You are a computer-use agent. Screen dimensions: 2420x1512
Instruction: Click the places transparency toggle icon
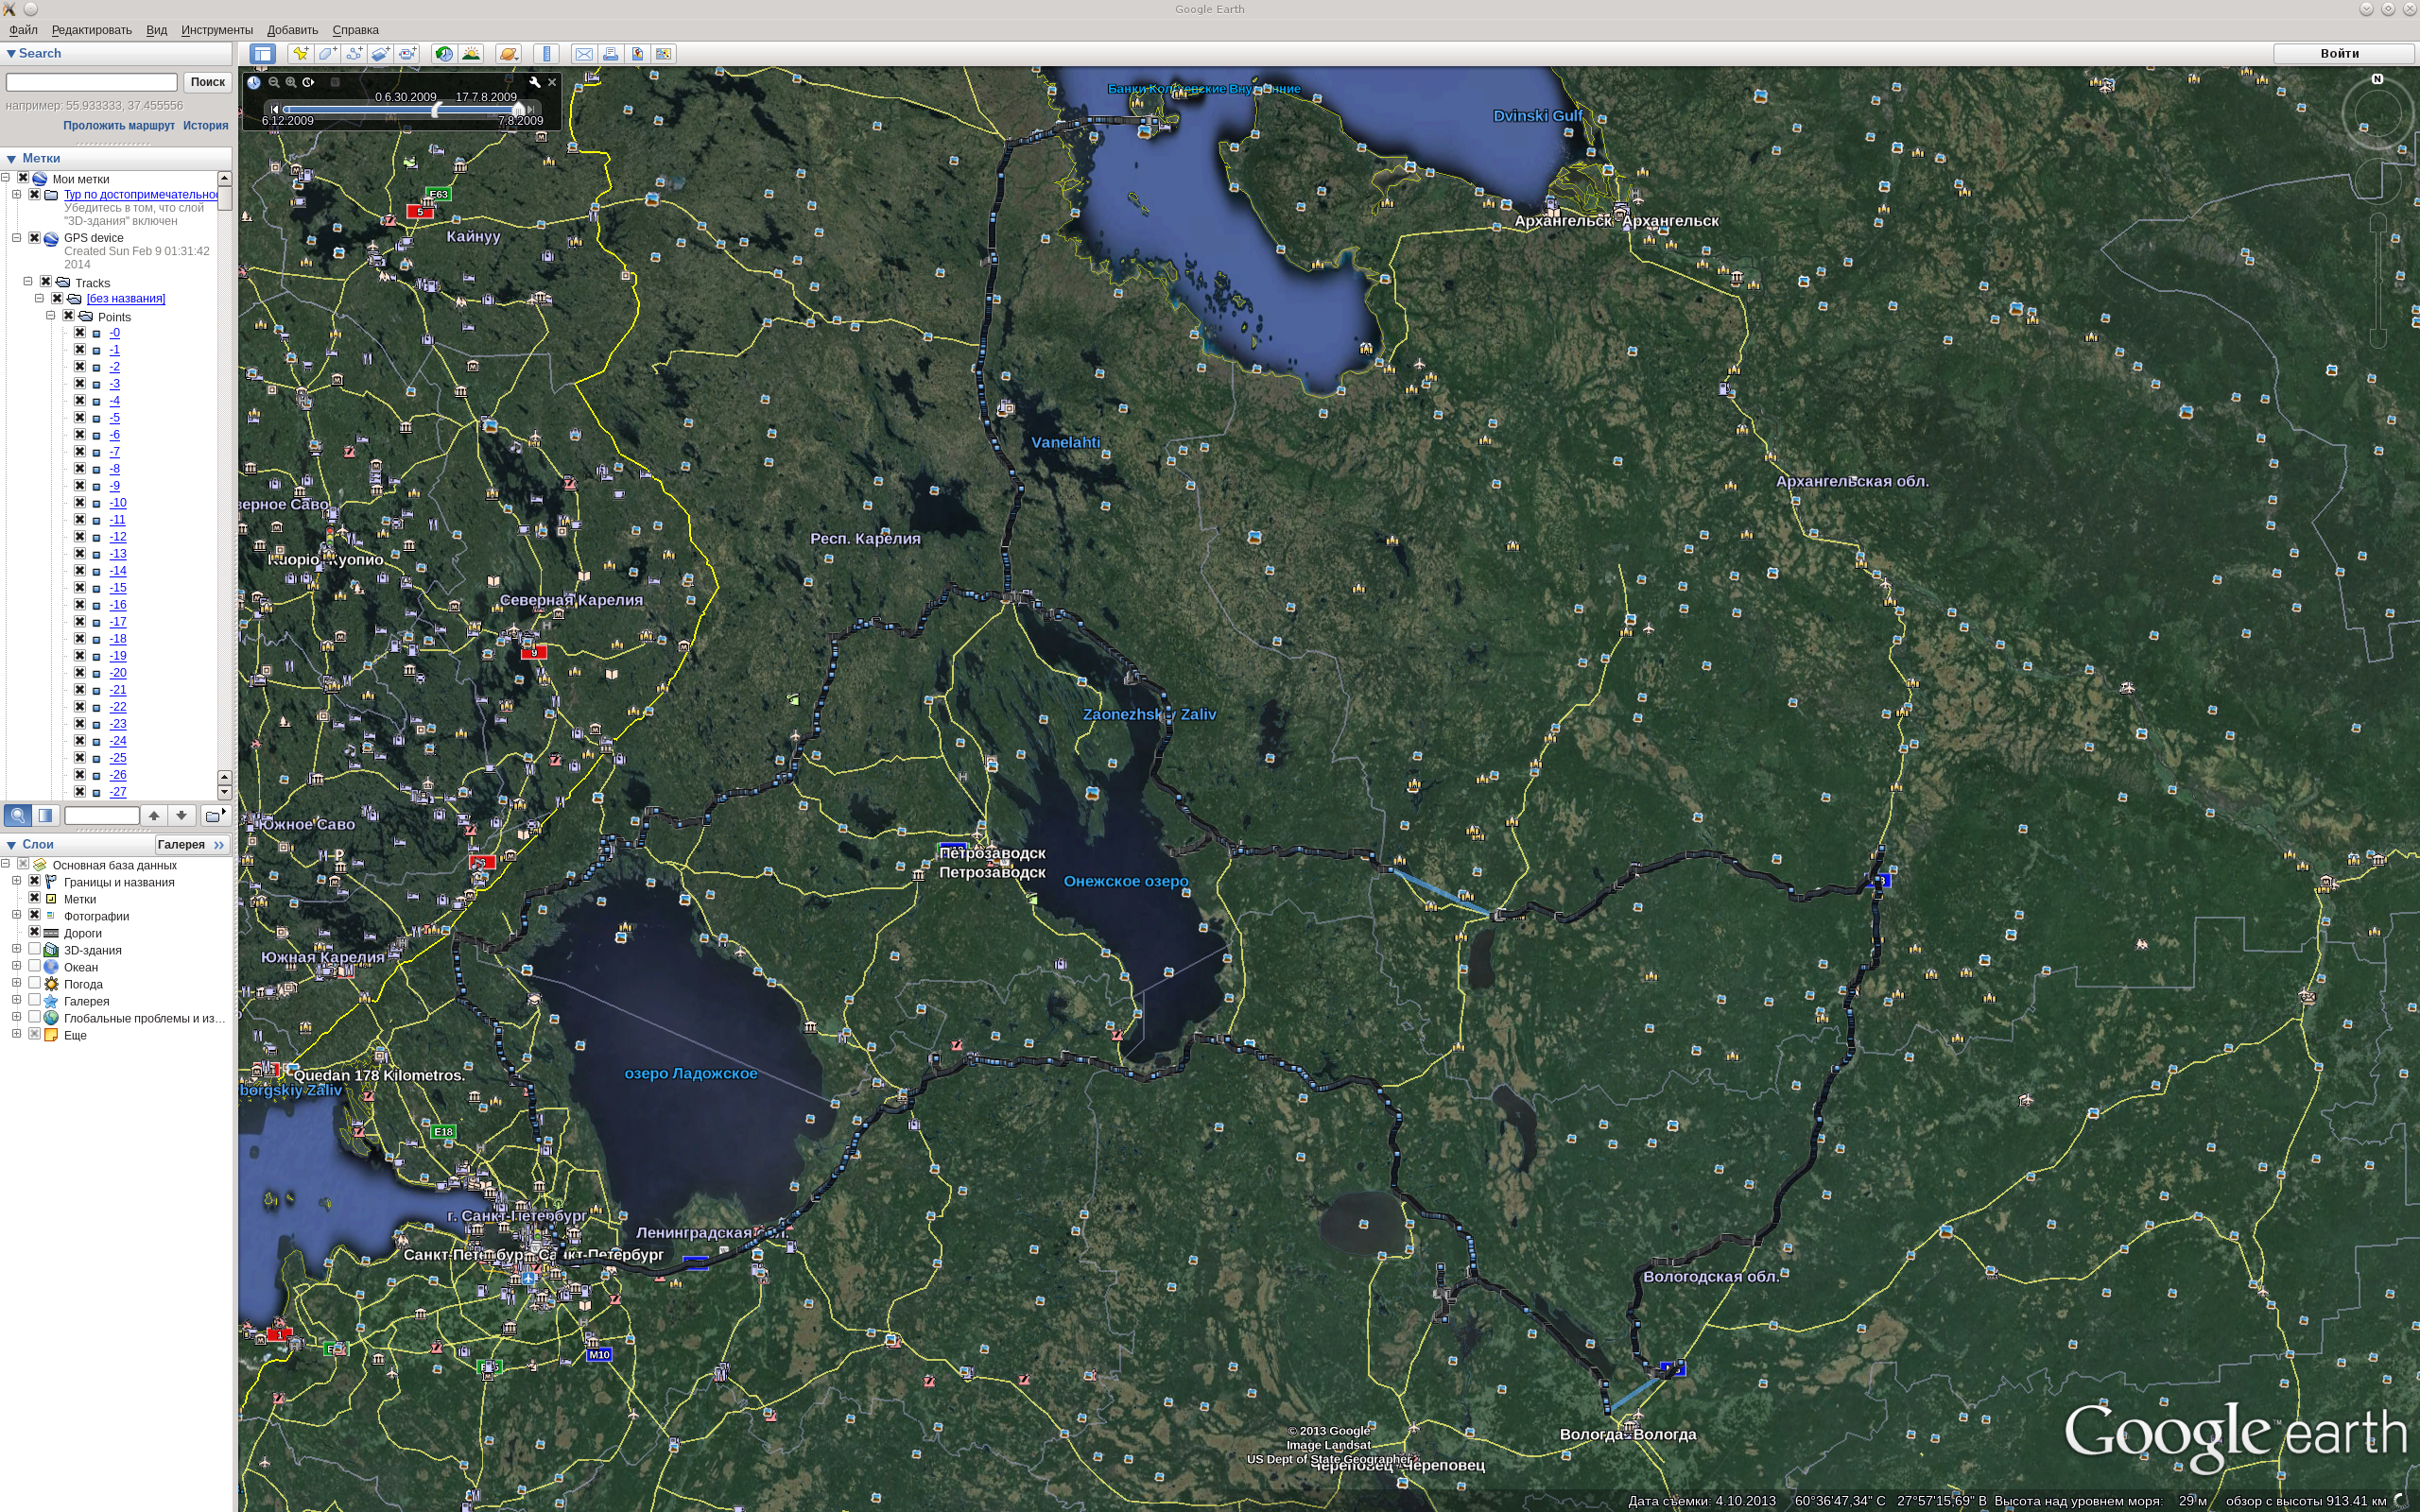[x=45, y=815]
